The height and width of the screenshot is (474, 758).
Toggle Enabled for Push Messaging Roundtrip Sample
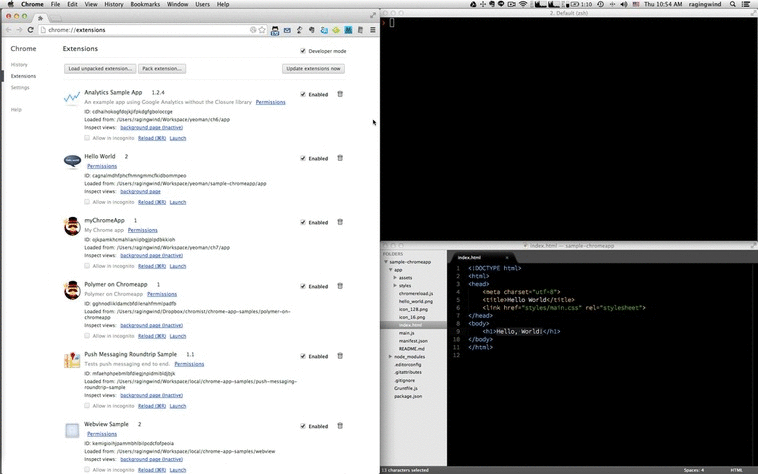(x=303, y=356)
